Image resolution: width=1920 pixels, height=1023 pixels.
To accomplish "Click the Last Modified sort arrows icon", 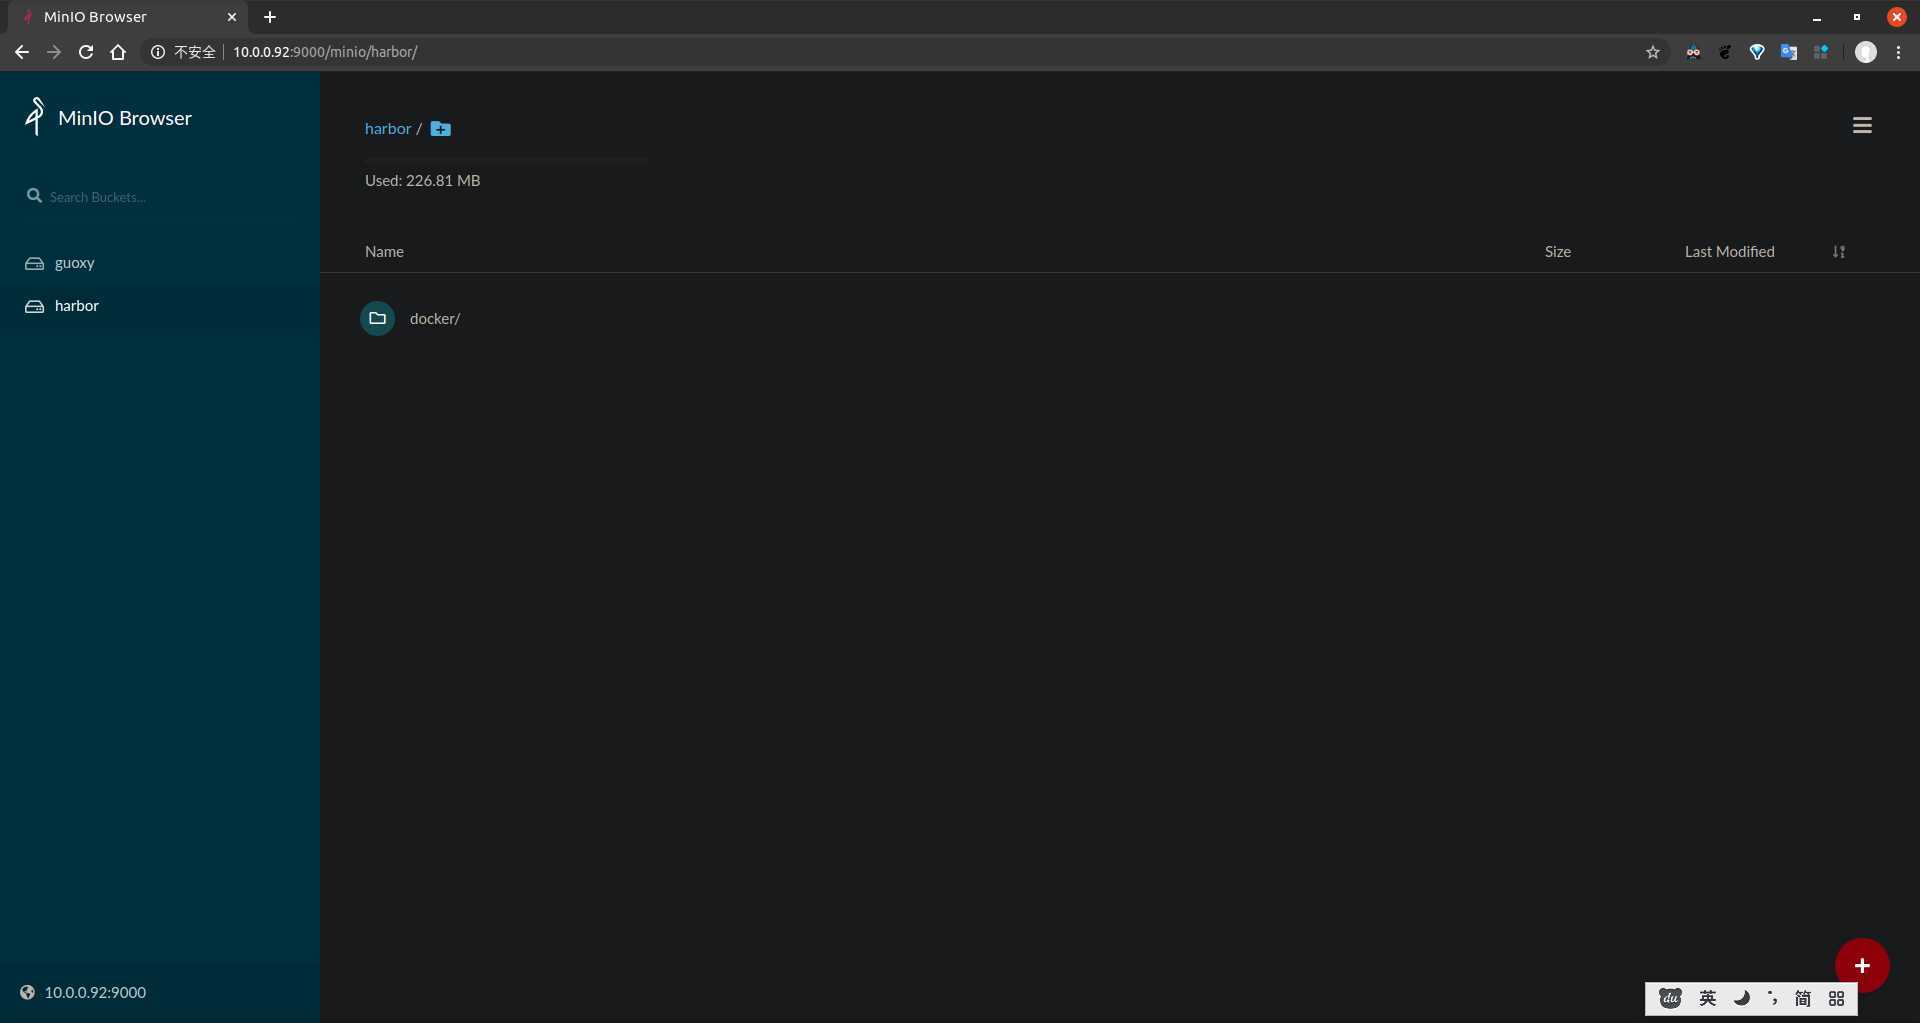I will coord(1838,252).
